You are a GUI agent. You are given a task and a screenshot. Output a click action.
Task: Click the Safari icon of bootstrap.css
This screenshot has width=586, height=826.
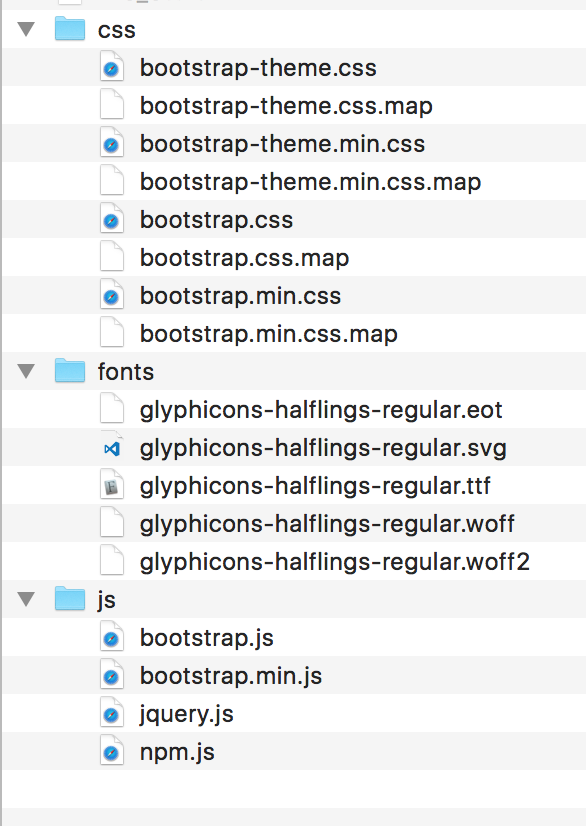click(112, 219)
